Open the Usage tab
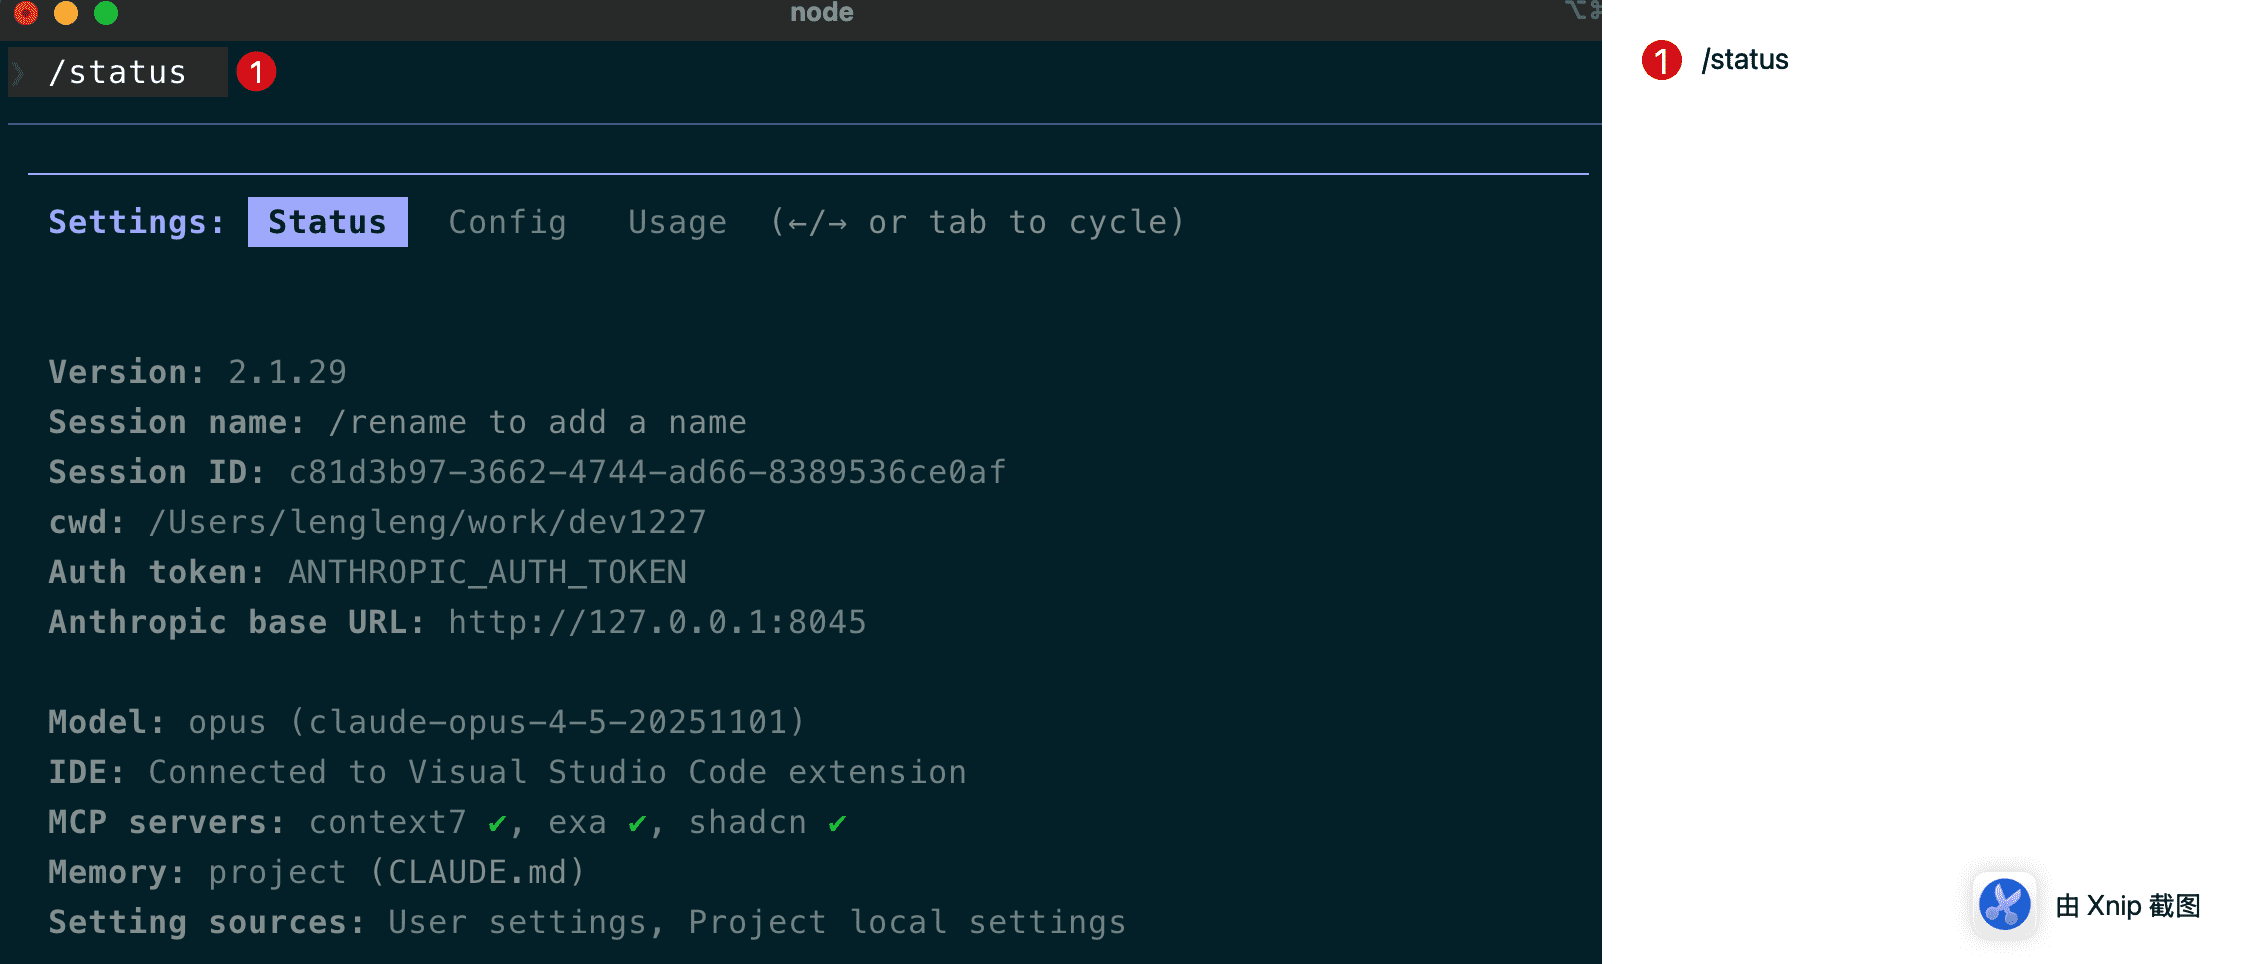This screenshot has width=2242, height=964. [x=677, y=222]
